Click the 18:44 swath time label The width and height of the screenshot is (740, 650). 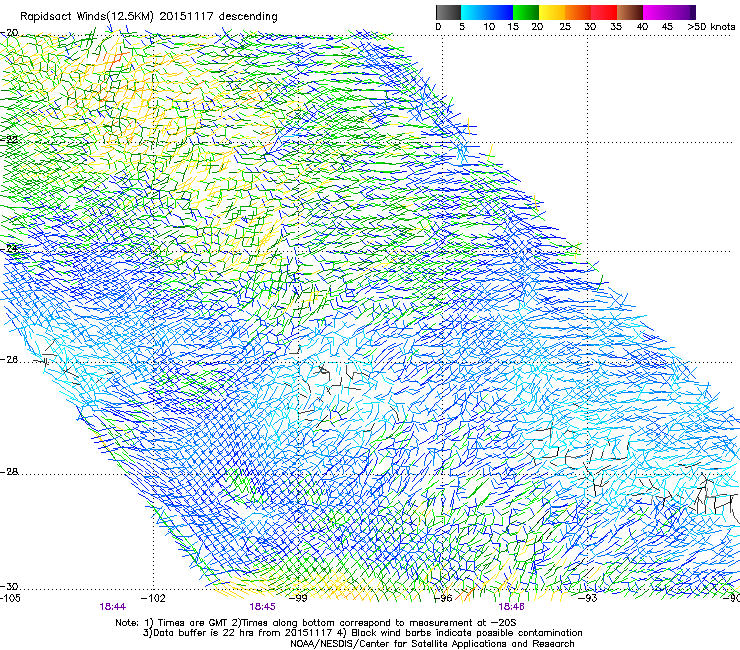113,607
